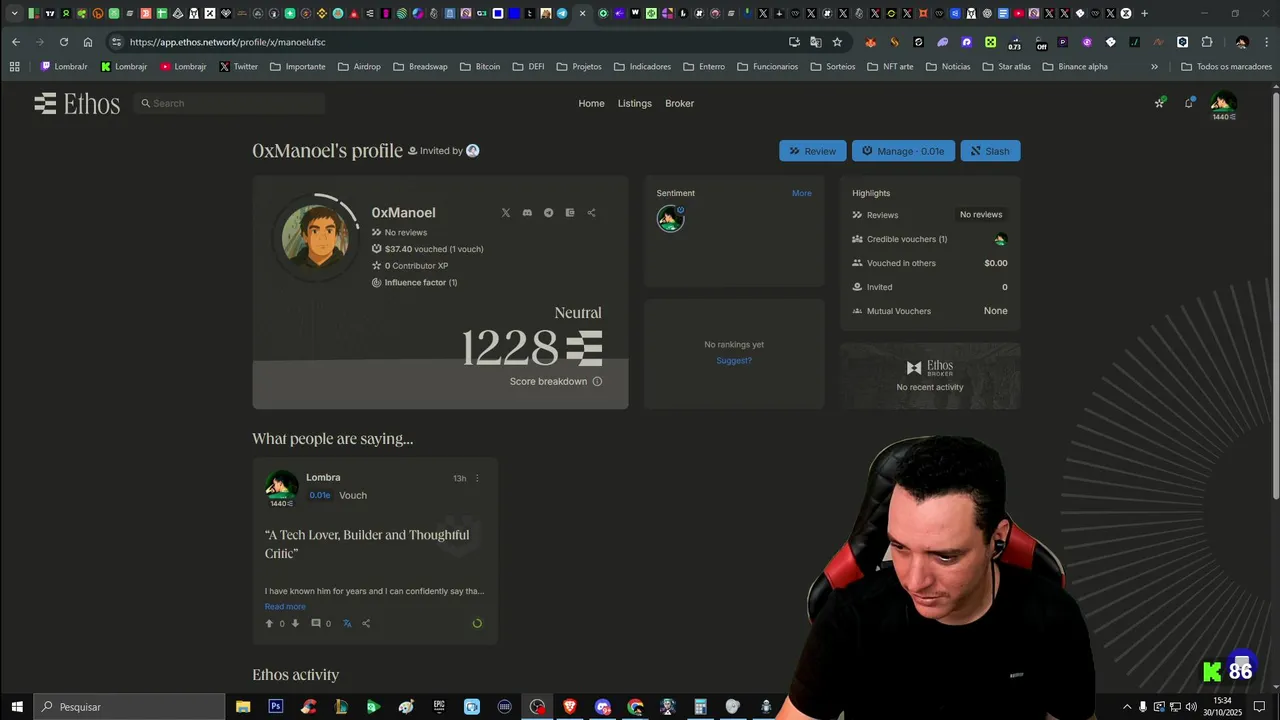Reload the page

pos(64,42)
